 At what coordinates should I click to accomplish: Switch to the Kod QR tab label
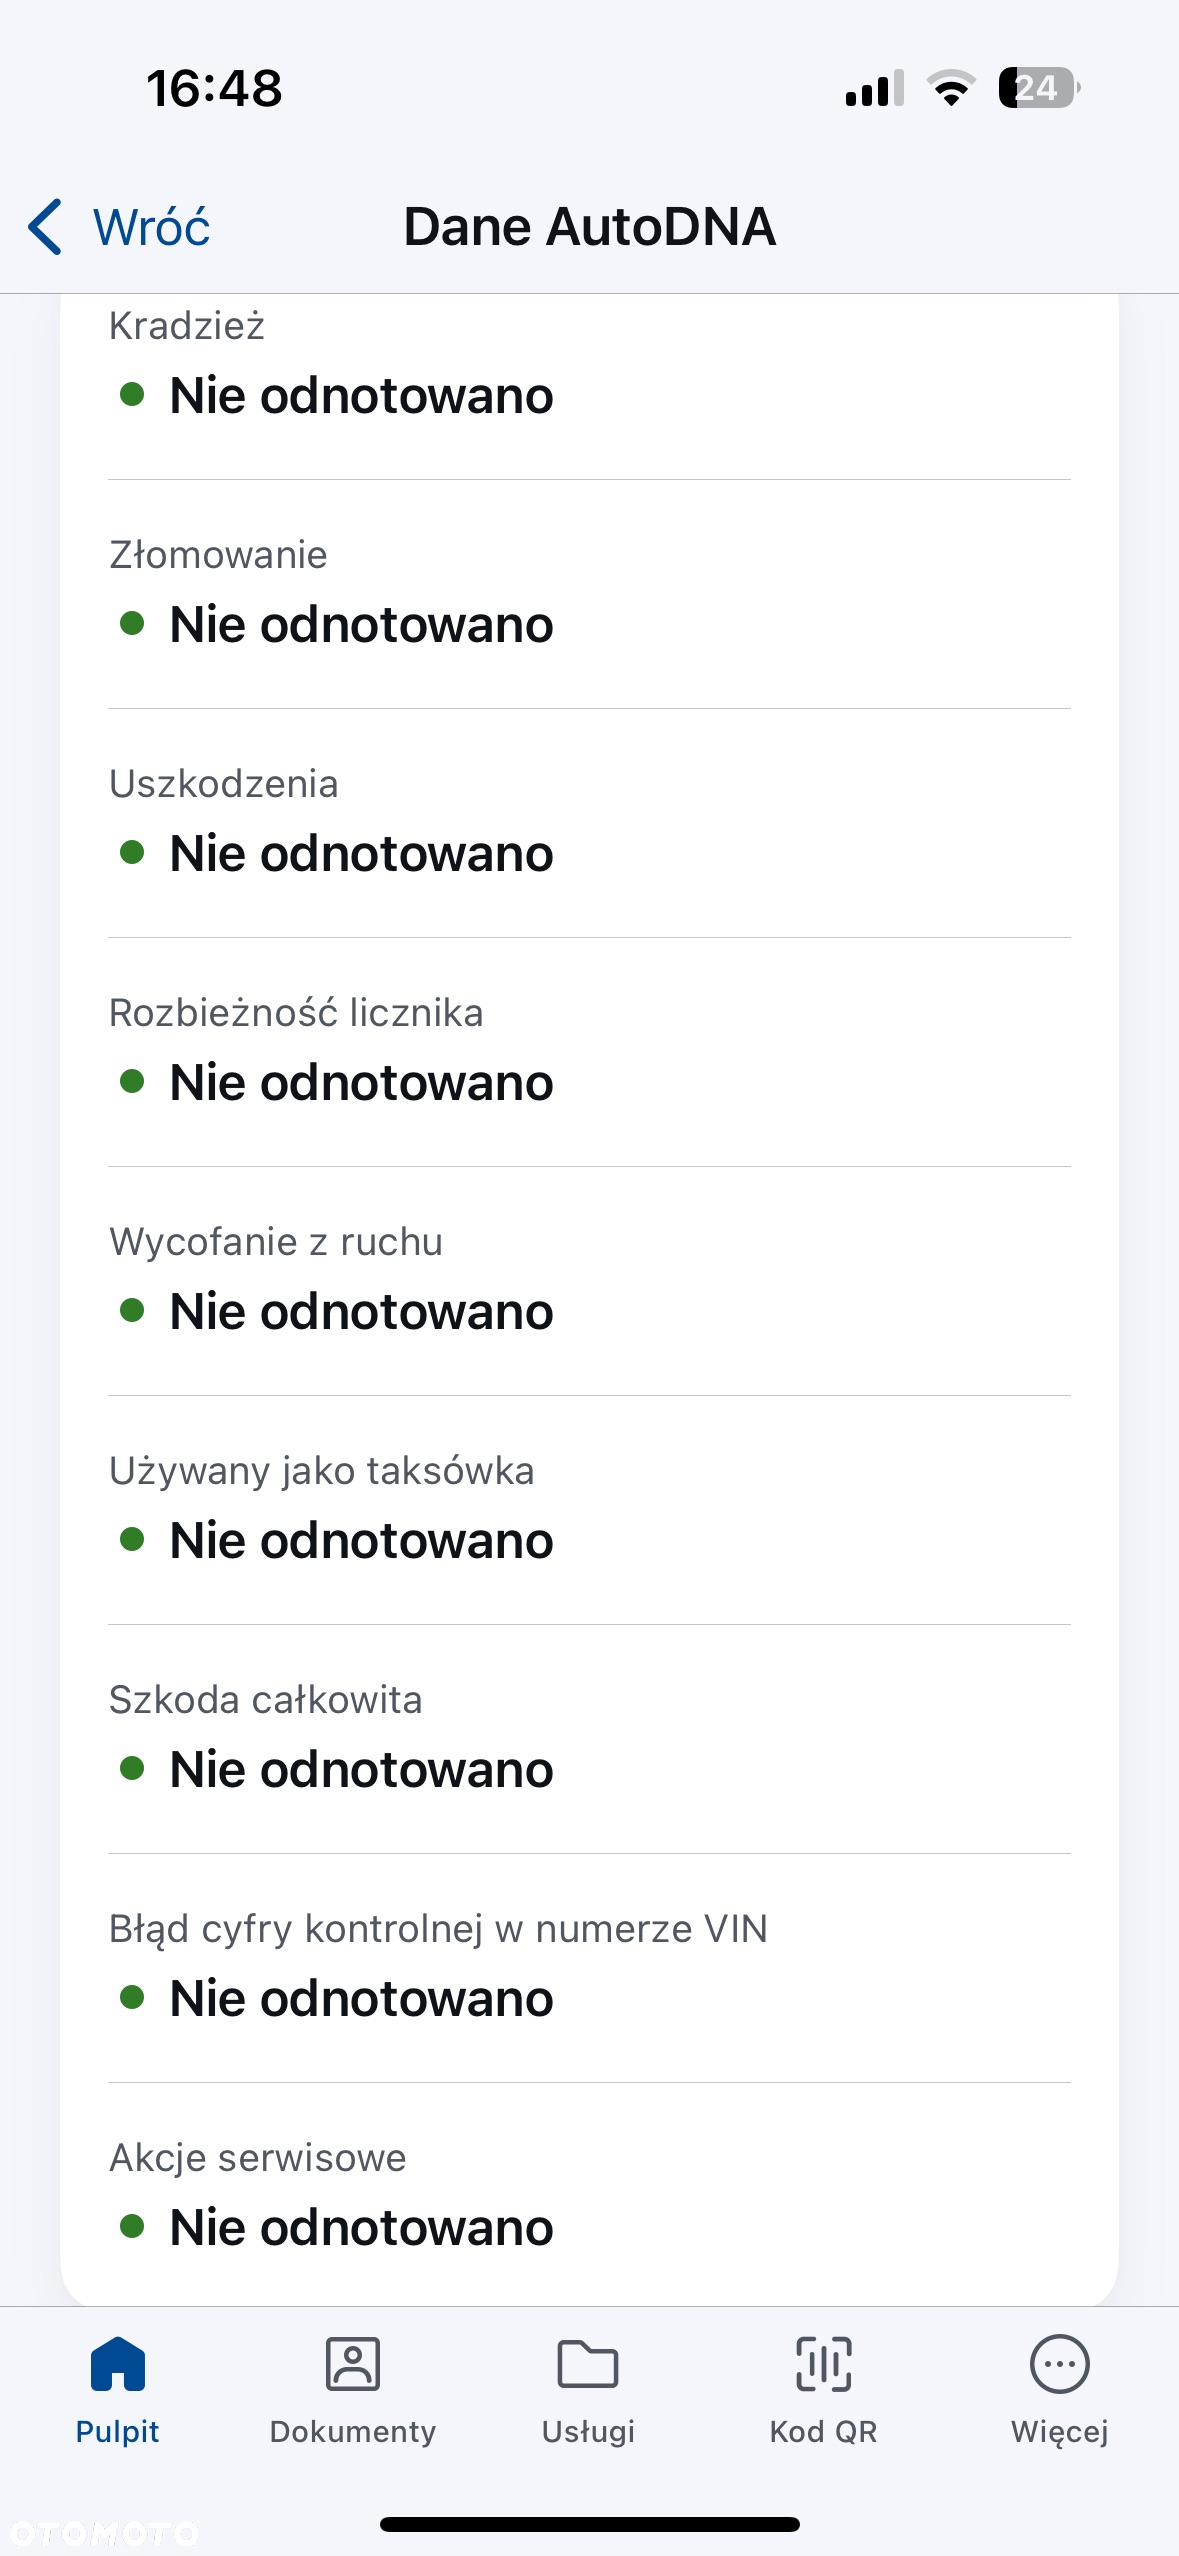[x=824, y=2431]
